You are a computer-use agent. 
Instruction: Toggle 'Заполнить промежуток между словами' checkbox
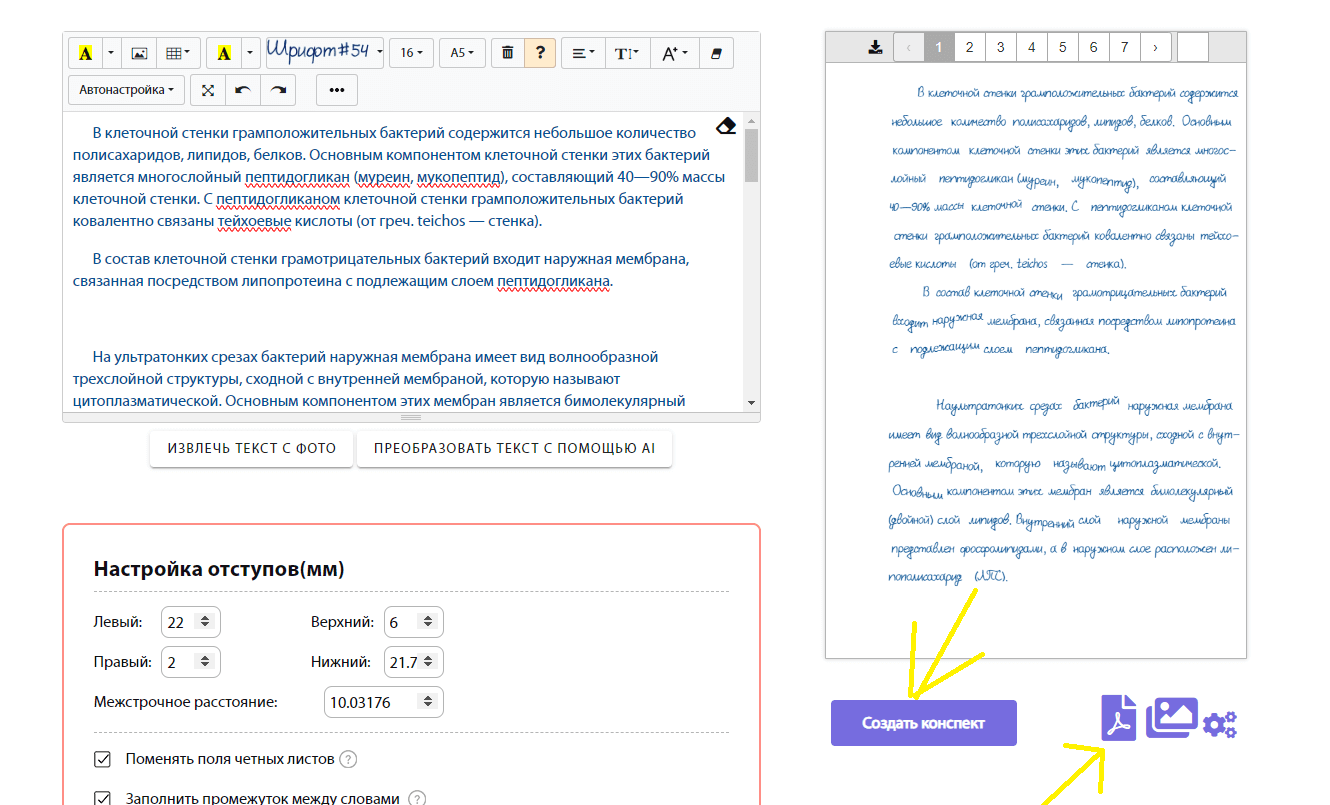(x=102, y=798)
